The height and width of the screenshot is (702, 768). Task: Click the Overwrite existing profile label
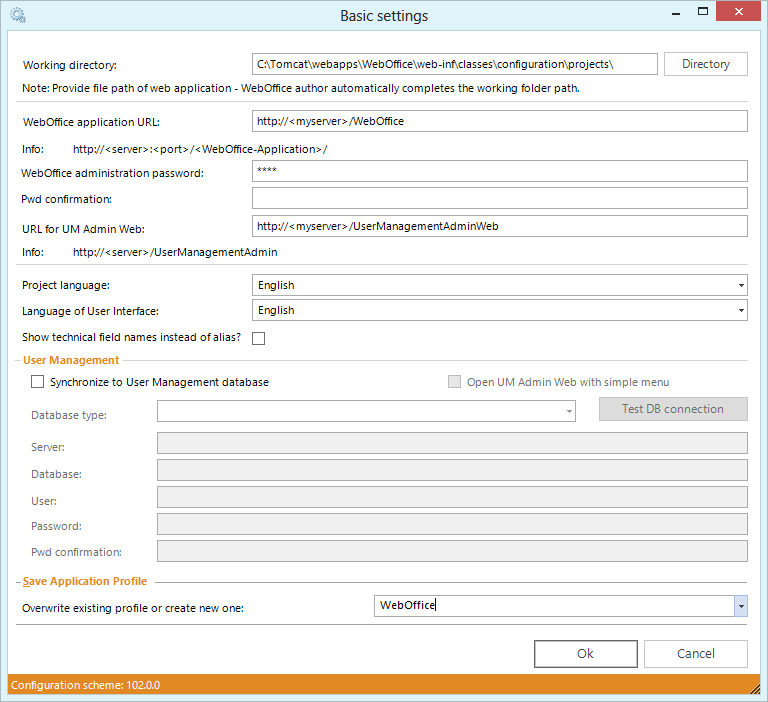tap(133, 608)
